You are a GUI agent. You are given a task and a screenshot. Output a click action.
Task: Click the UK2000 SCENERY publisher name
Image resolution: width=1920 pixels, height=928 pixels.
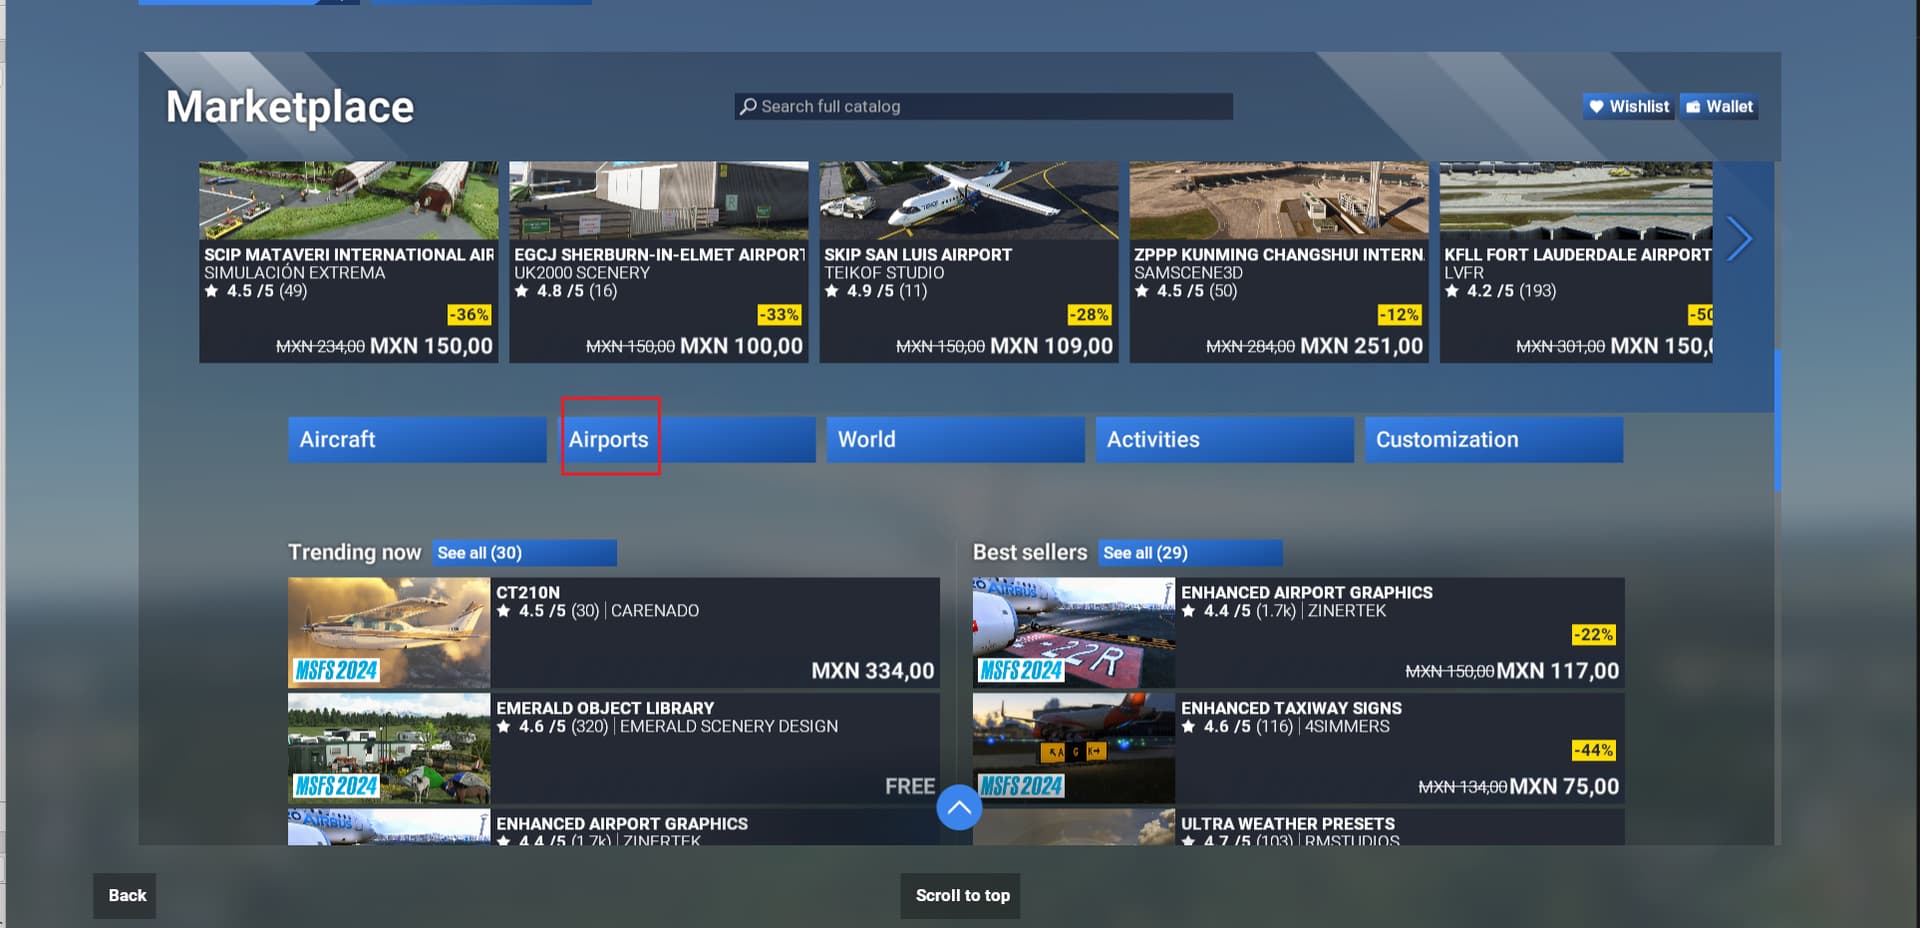click(582, 273)
